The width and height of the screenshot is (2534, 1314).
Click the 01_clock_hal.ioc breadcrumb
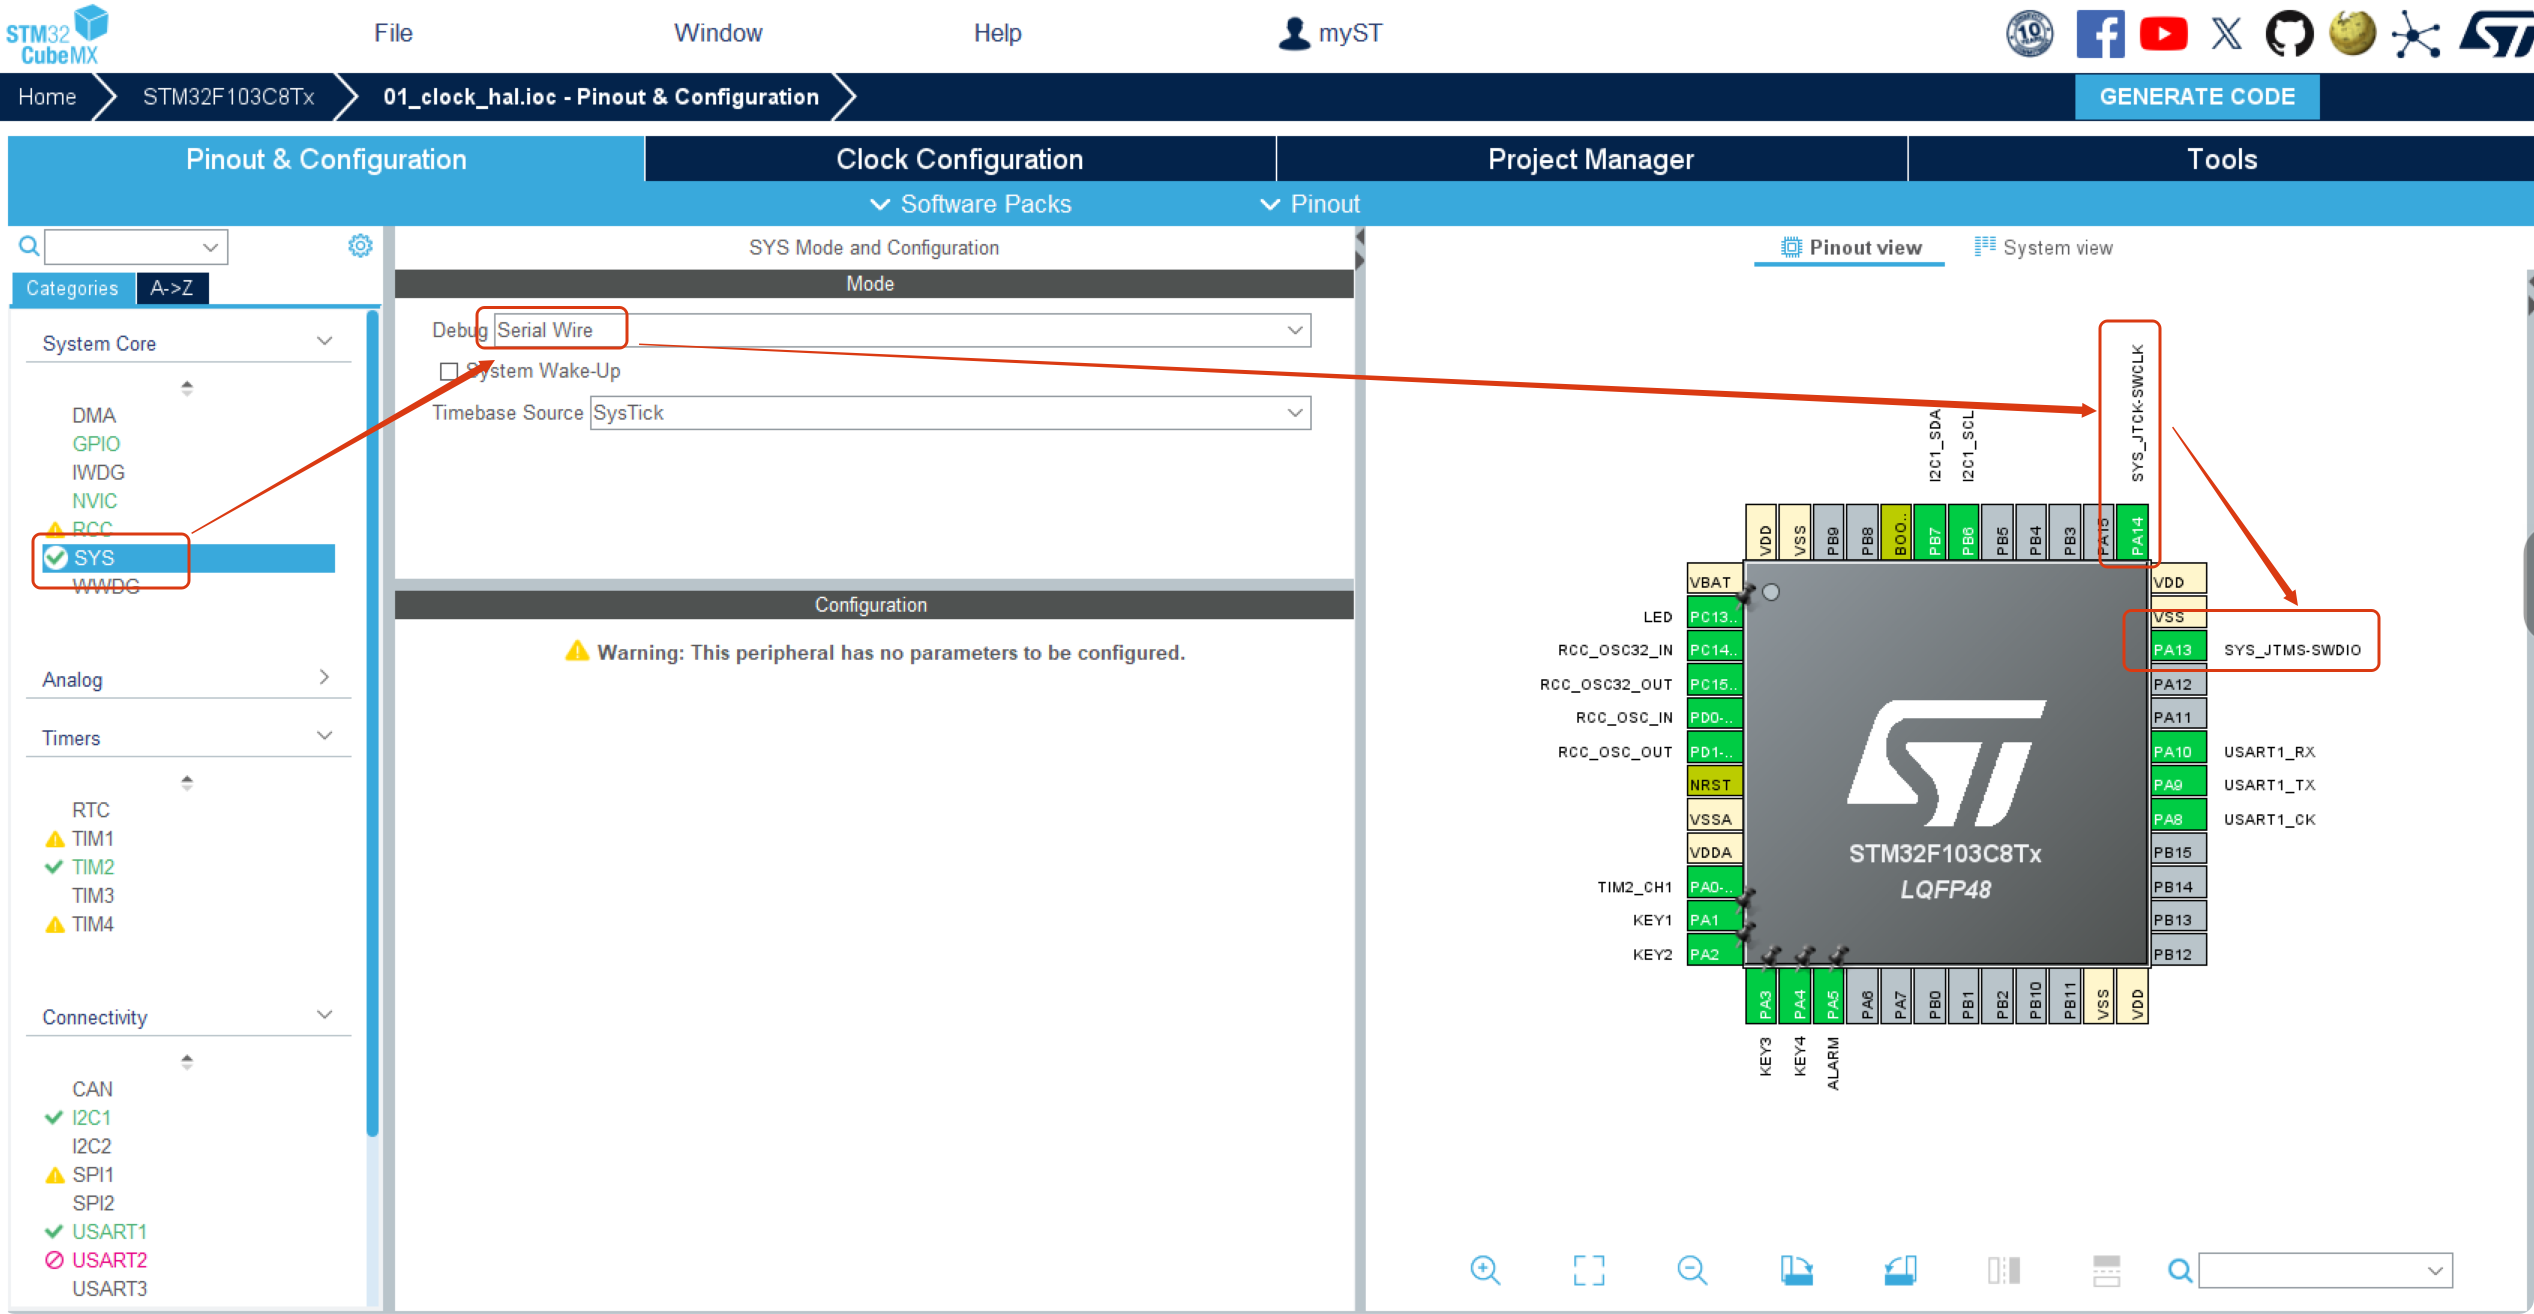(600, 97)
